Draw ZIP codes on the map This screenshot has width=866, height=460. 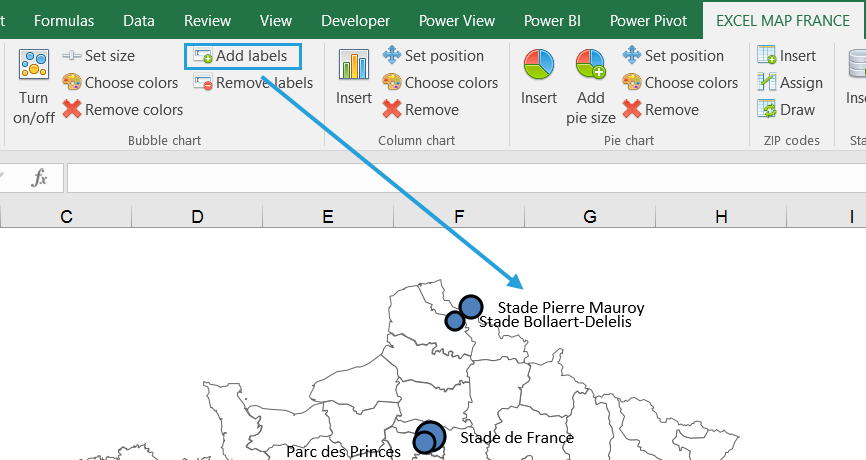point(786,110)
